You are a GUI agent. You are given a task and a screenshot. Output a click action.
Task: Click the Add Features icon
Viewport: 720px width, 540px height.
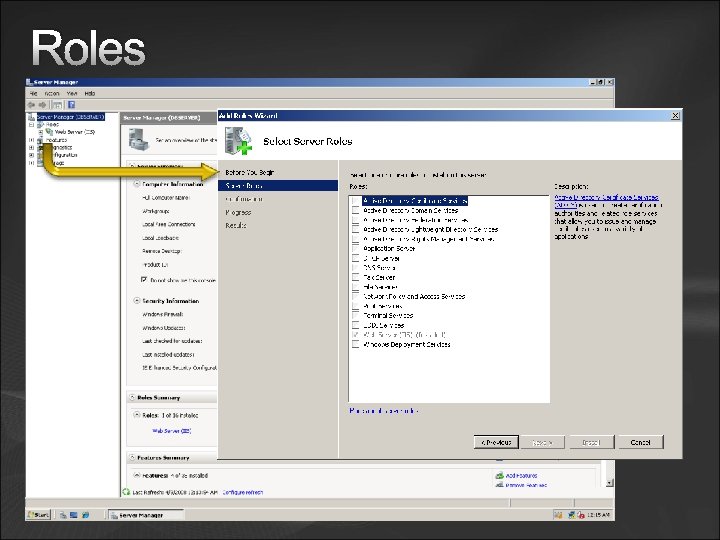tap(500, 475)
